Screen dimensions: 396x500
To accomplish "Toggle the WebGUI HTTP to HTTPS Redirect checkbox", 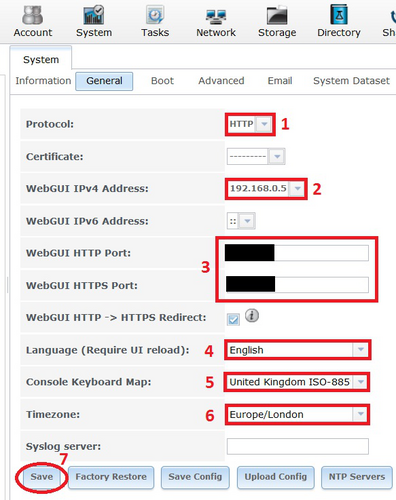I will [233, 319].
